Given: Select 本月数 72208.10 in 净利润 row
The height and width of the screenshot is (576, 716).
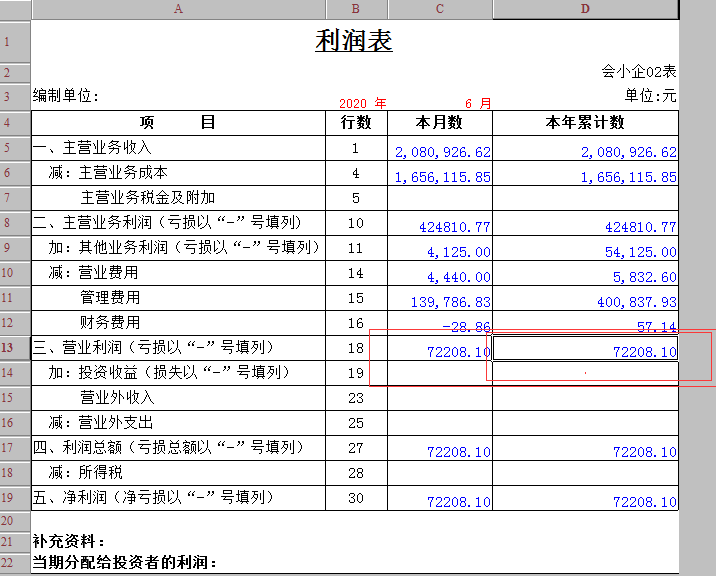Looking at the screenshot, I should pyautogui.click(x=440, y=498).
